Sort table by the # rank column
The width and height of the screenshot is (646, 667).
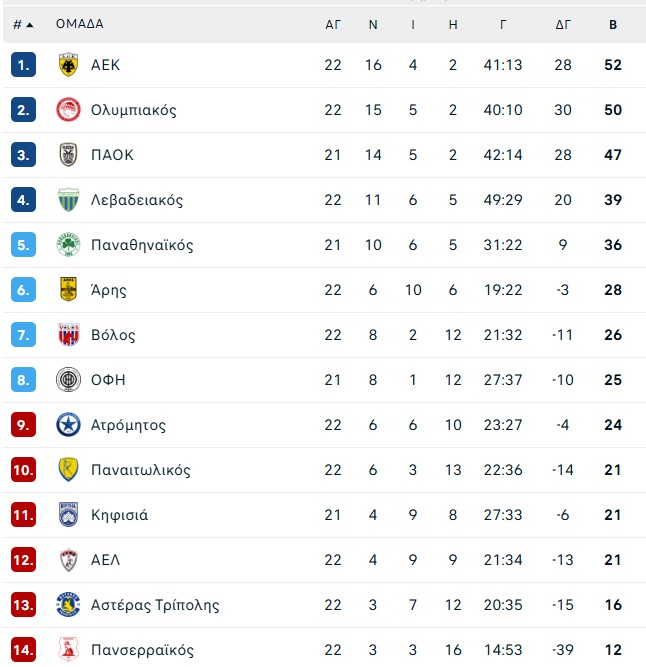coord(23,24)
